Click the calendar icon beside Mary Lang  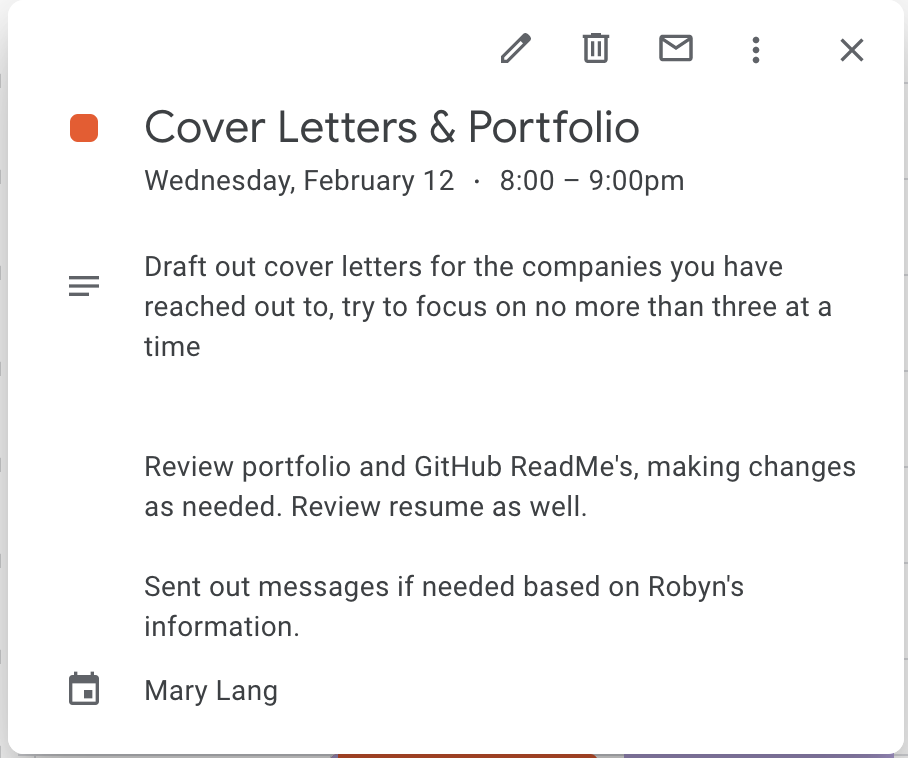[x=84, y=689]
